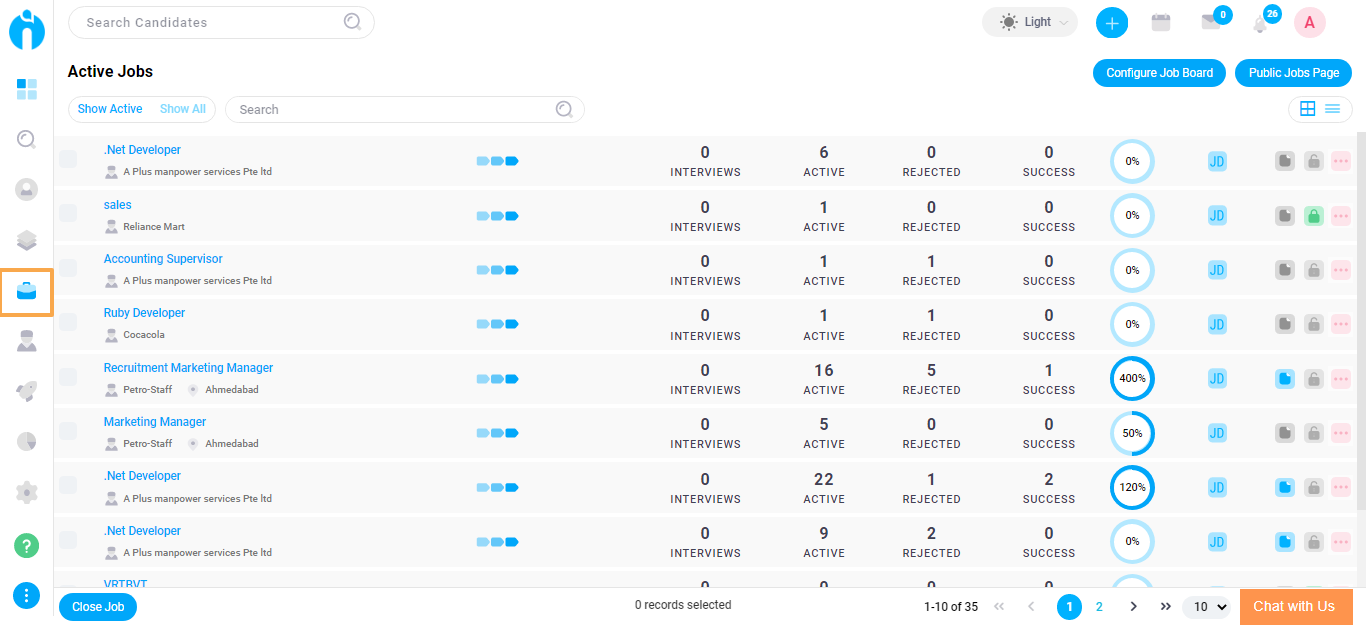This screenshot has height=625, width=1366.
Task: Open Recruitment Marketing Manager job link
Action: tap(188, 368)
